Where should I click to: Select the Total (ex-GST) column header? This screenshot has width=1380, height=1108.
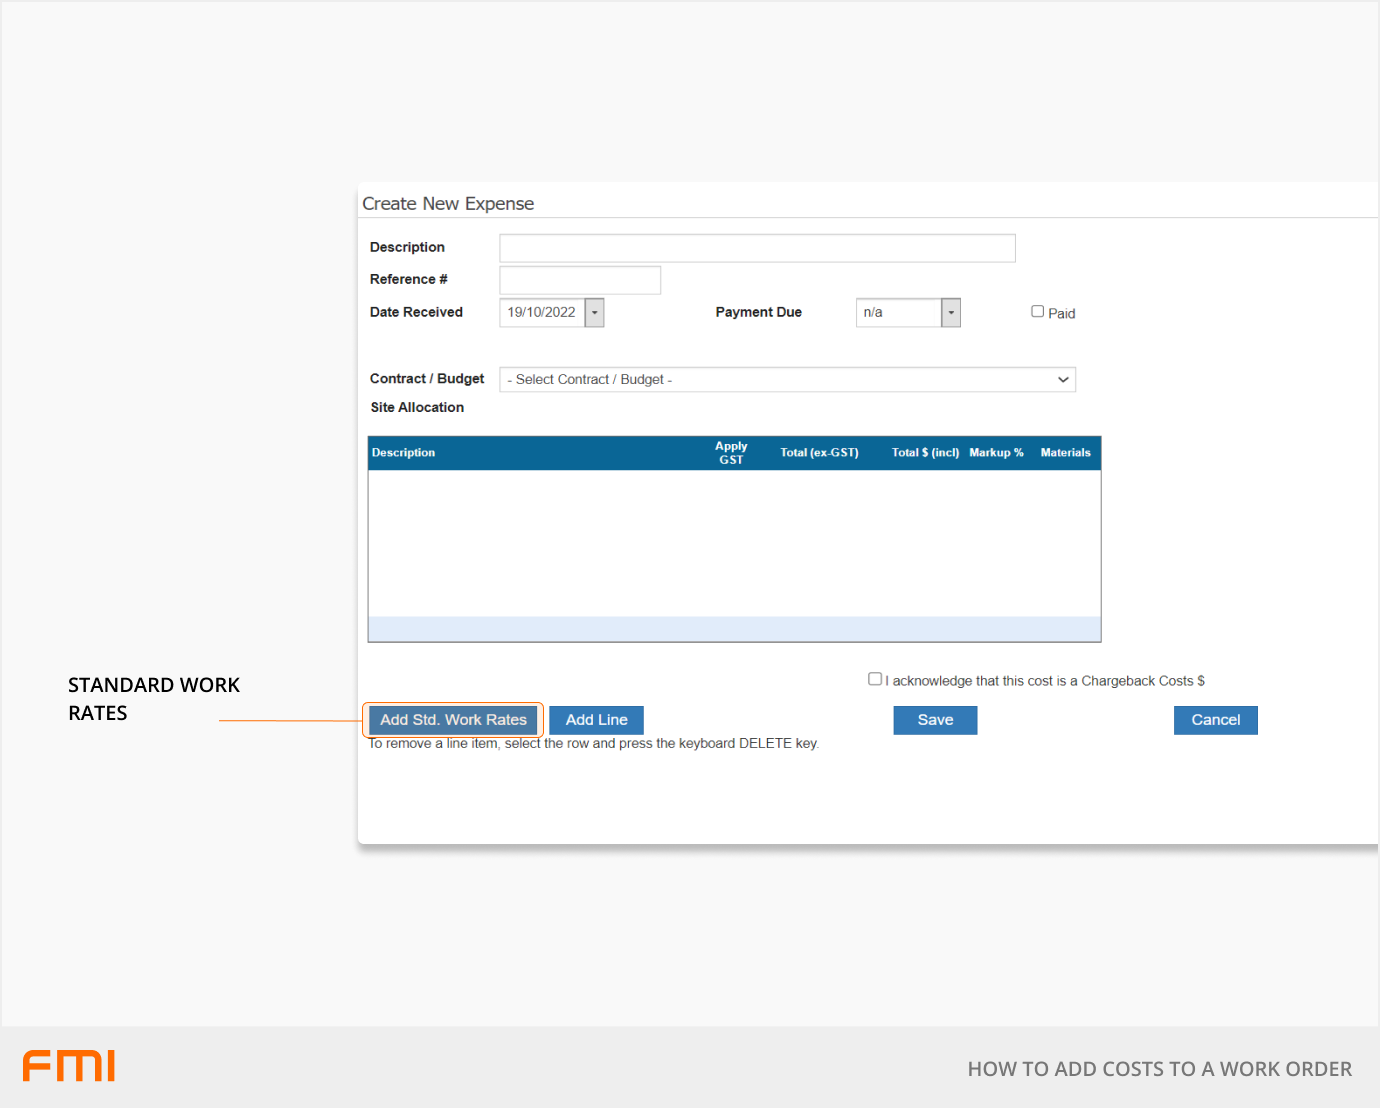819,453
